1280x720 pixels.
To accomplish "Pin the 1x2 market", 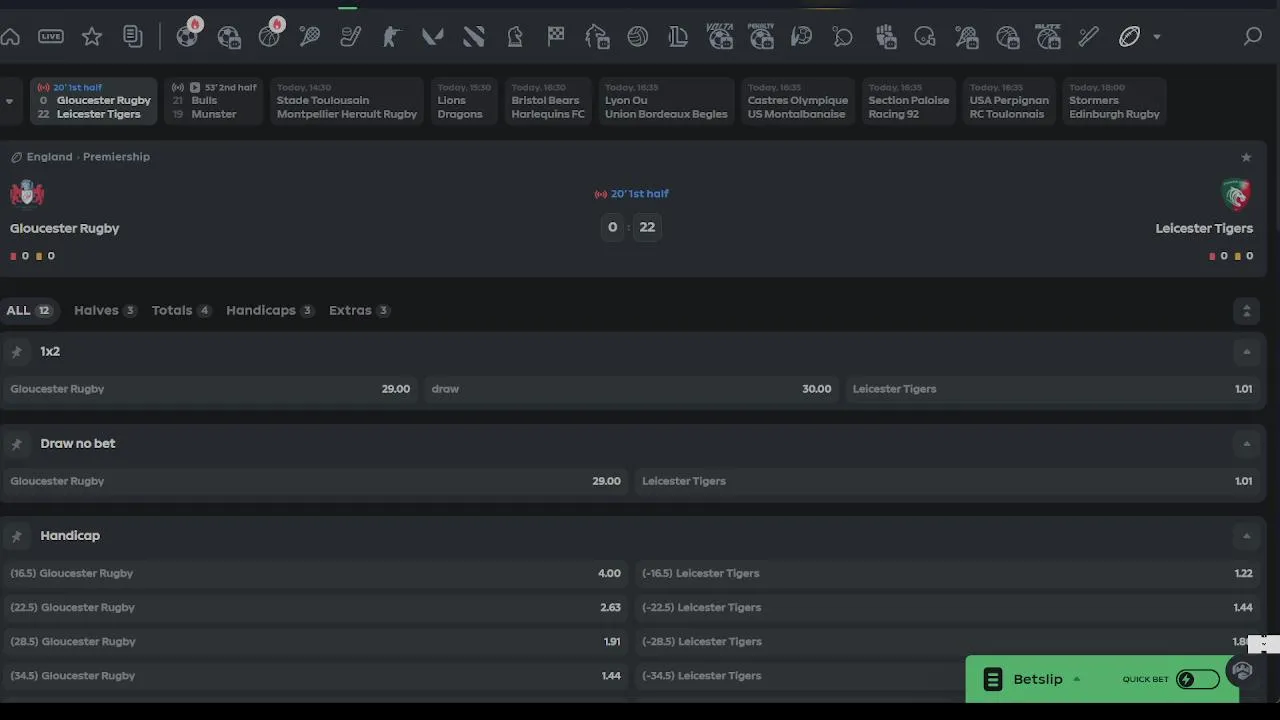I will 16,352.
